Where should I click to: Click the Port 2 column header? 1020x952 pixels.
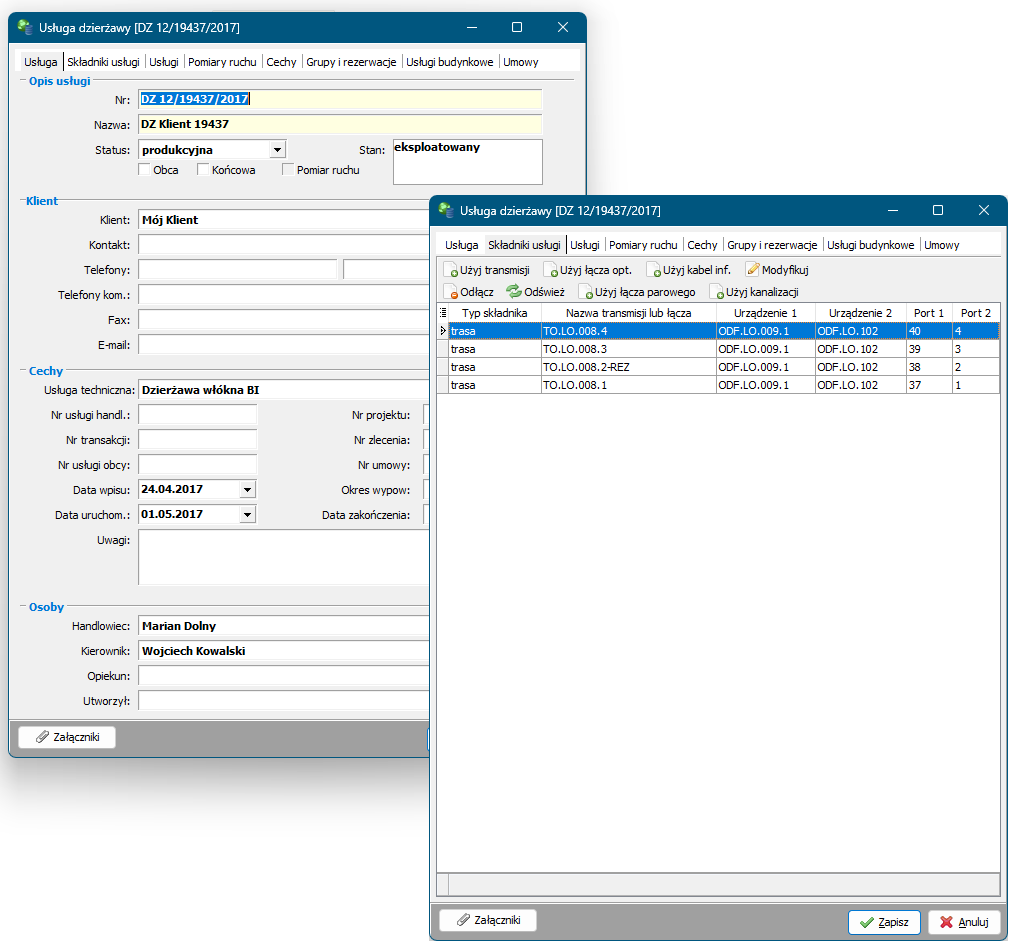click(976, 313)
